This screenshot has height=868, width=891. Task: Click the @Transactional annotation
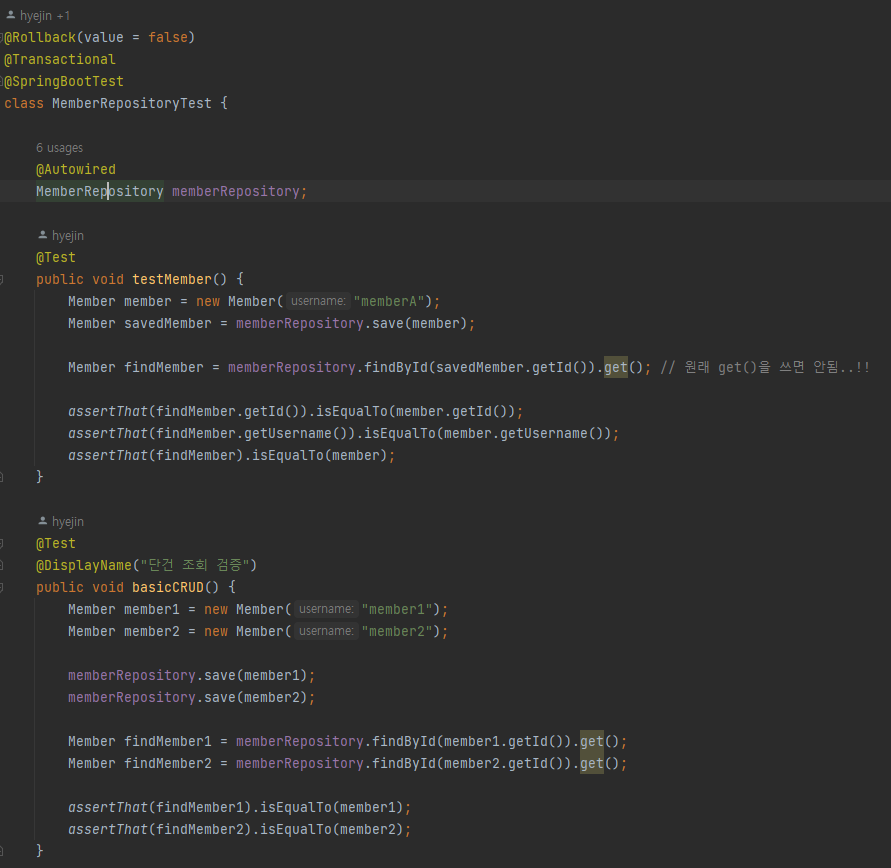pyautogui.click(x=60, y=60)
